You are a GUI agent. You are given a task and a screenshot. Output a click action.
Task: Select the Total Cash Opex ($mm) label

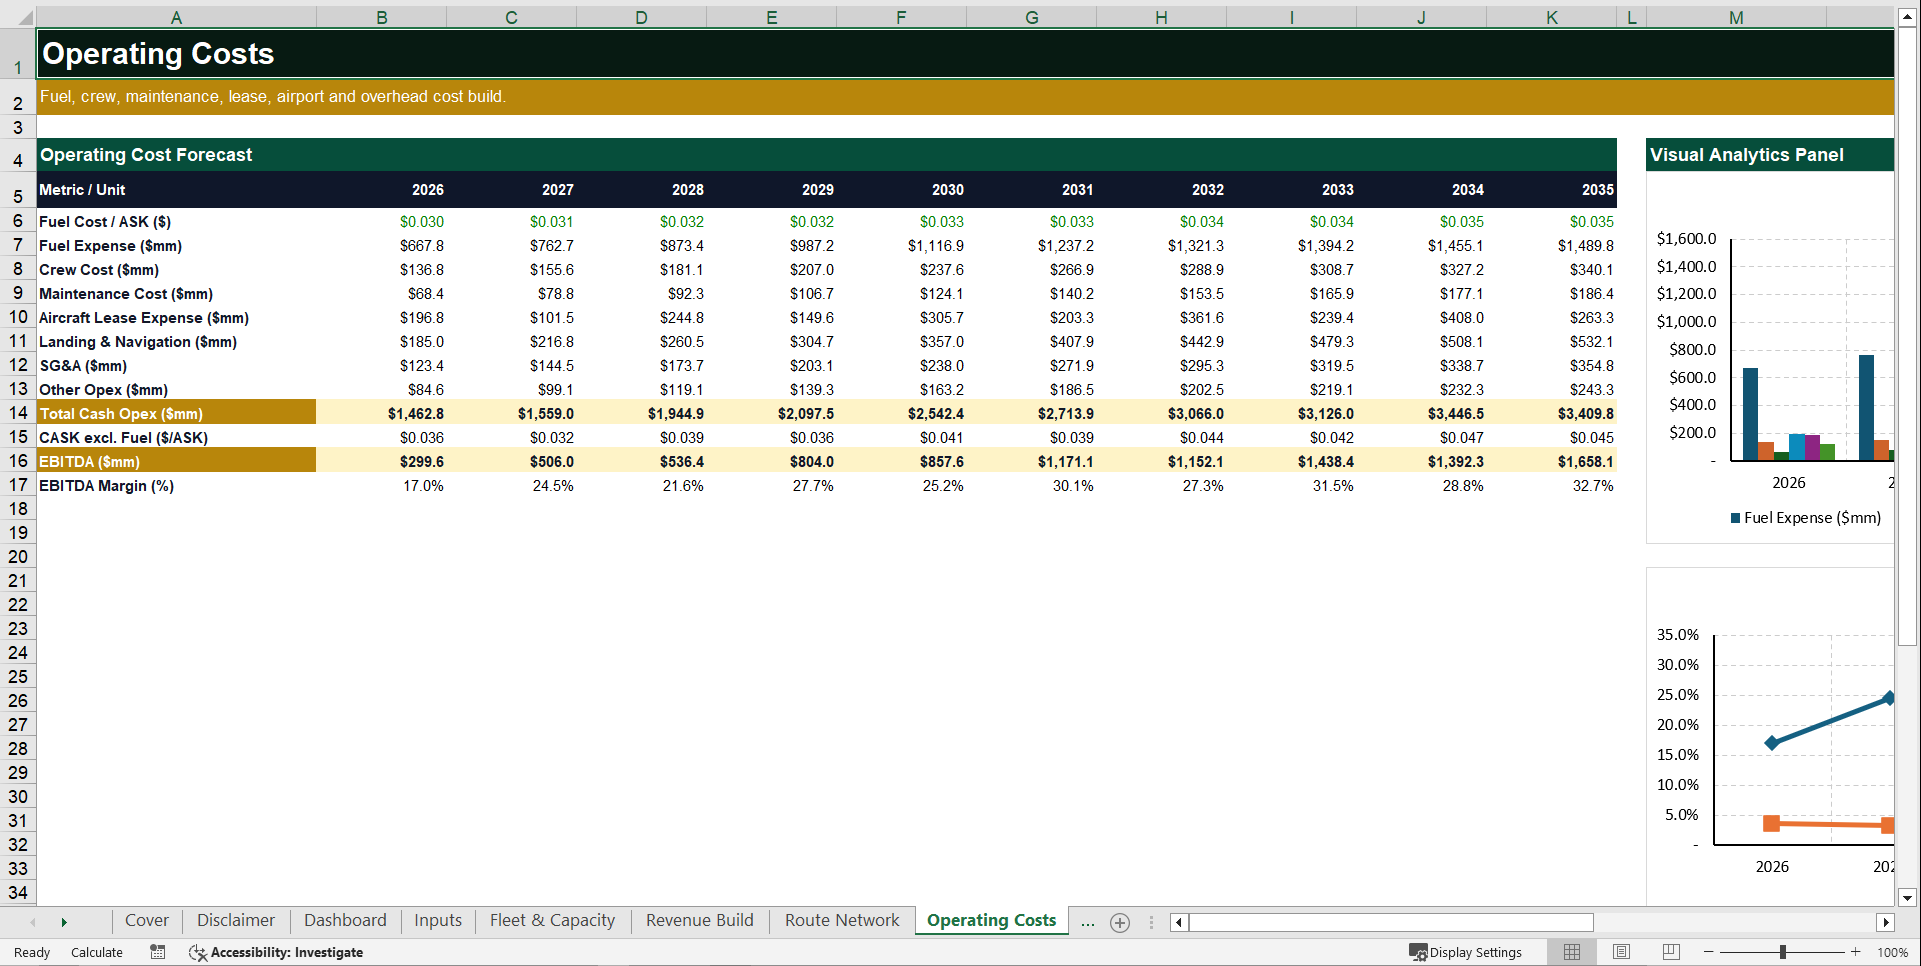click(x=176, y=413)
